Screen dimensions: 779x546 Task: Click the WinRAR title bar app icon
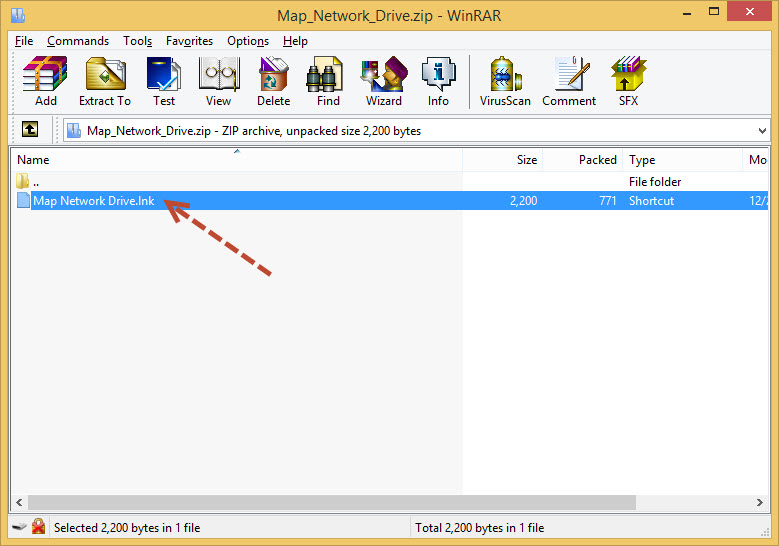pos(18,15)
